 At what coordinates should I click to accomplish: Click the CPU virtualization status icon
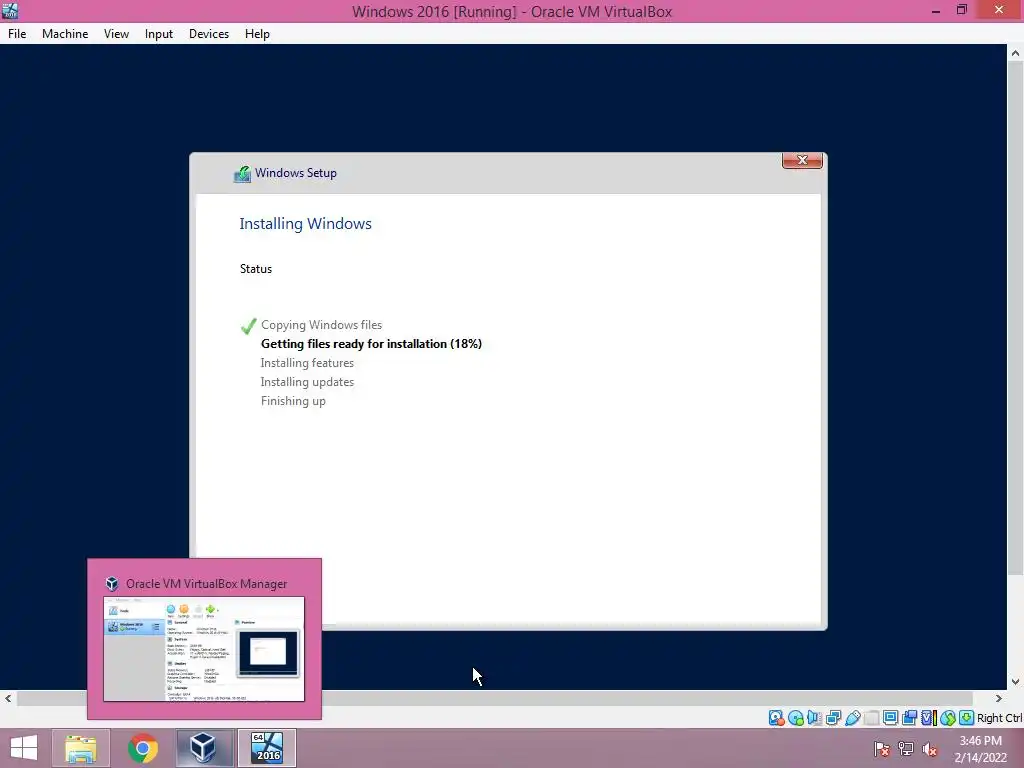coord(928,718)
